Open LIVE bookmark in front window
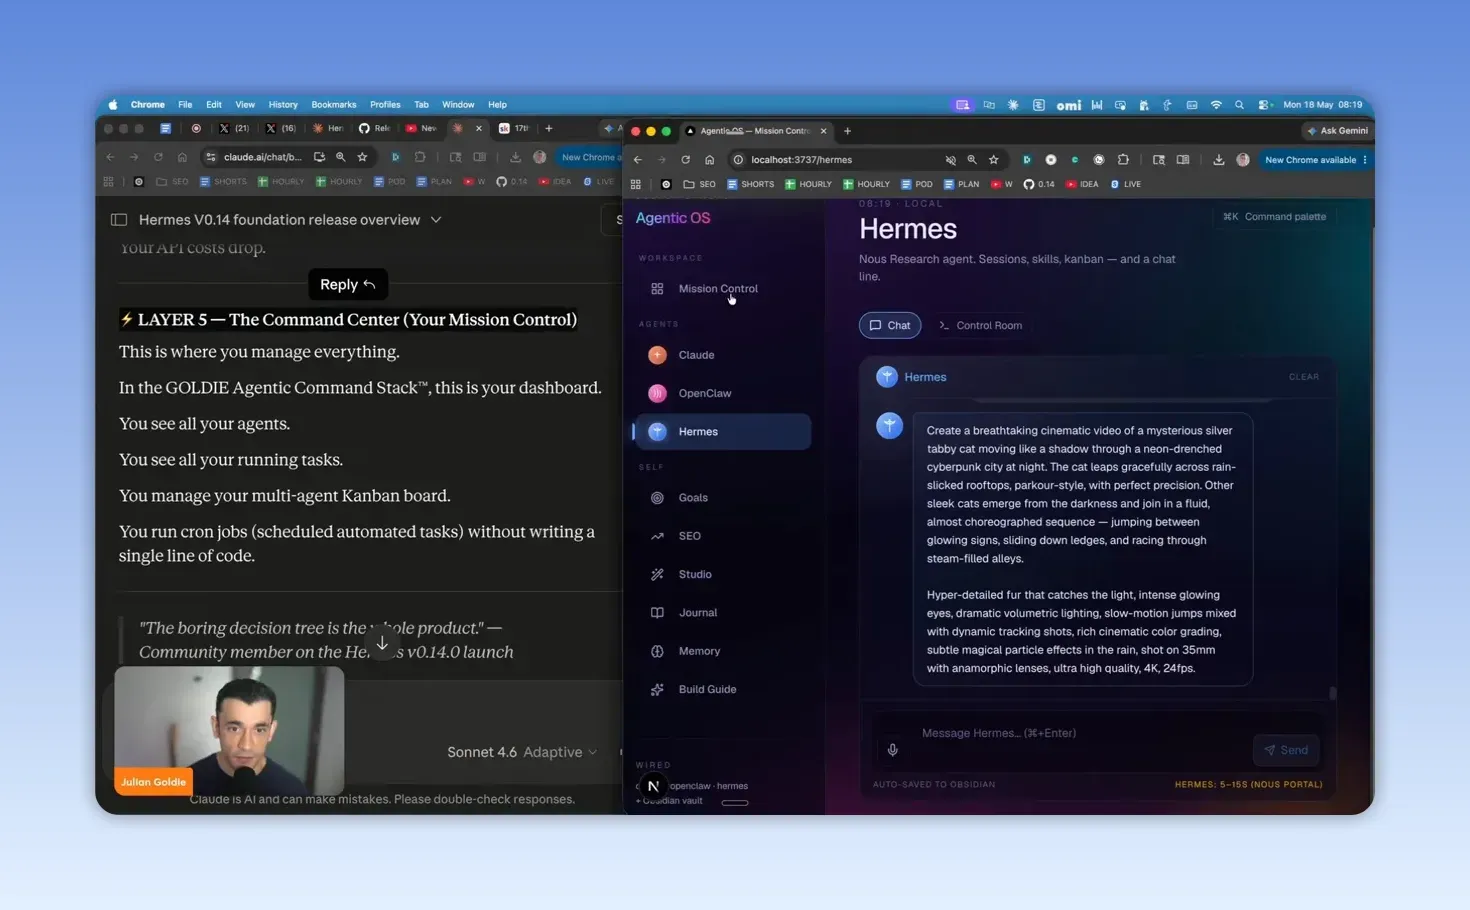The height and width of the screenshot is (910, 1470). coord(1125,185)
